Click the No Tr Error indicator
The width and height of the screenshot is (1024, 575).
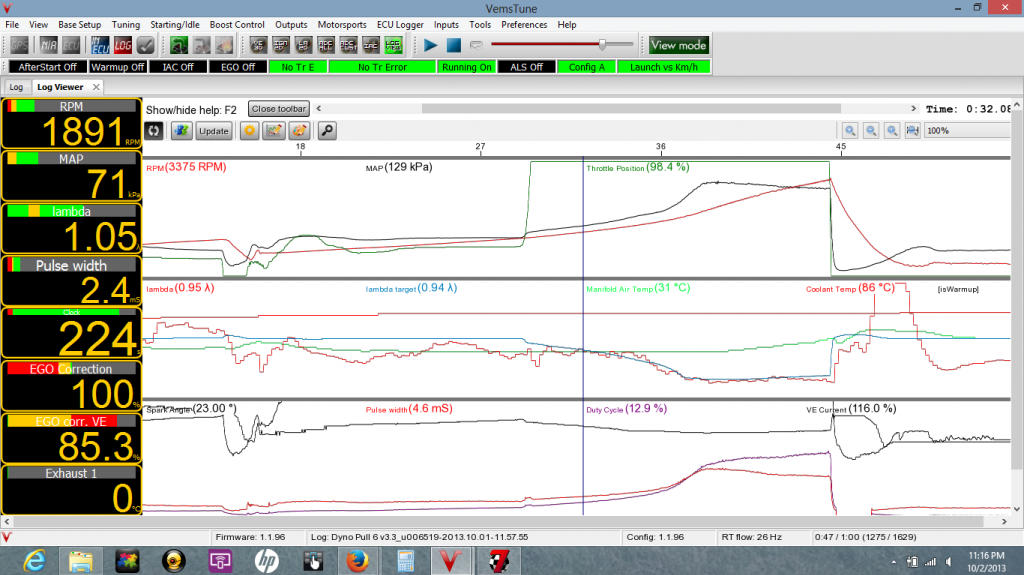tap(382, 67)
